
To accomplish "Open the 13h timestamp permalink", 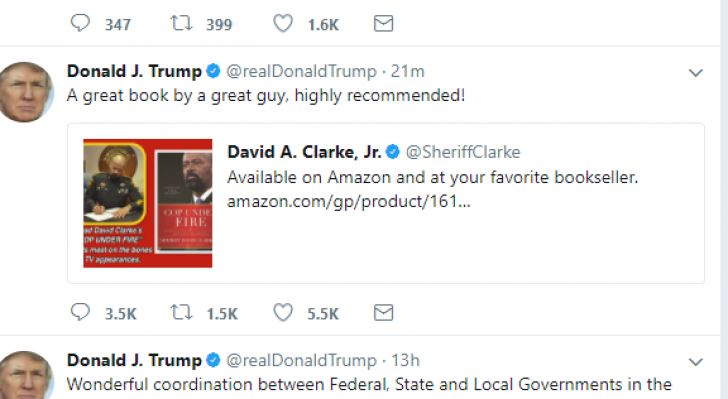I will [405, 360].
